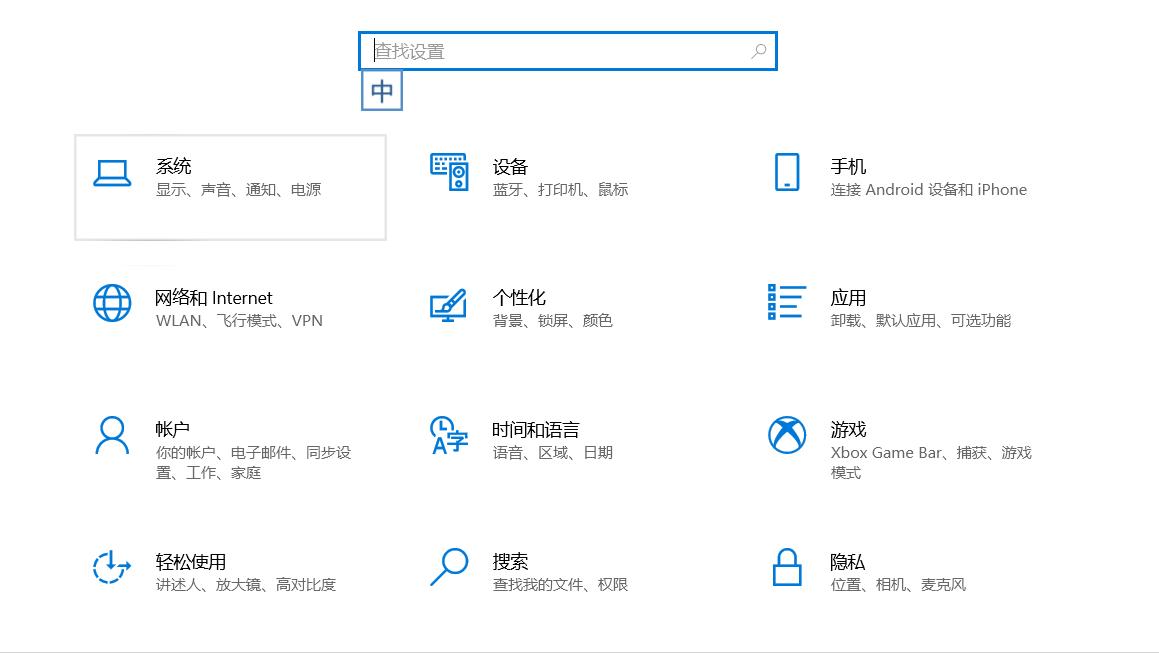
Task: Select the 系统 category tile
Action: (x=230, y=187)
